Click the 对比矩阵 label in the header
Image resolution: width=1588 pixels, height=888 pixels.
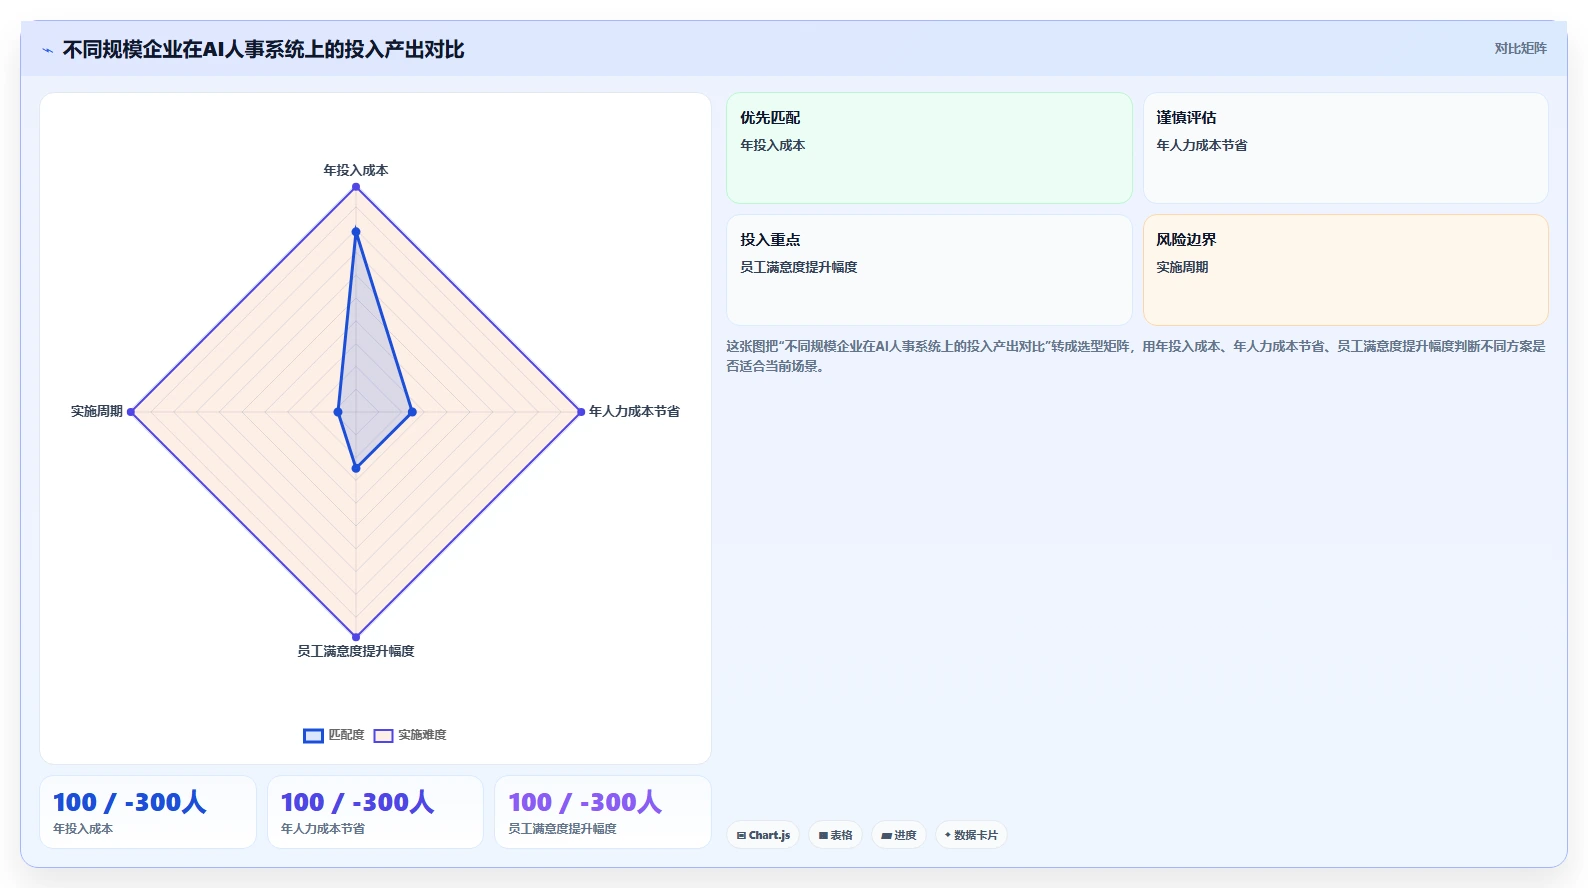(1520, 48)
